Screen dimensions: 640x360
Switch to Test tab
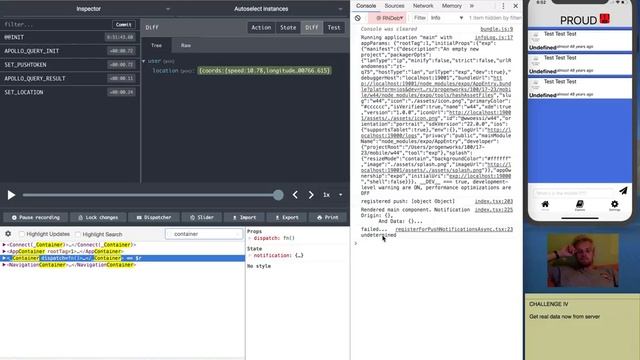tap(334, 28)
